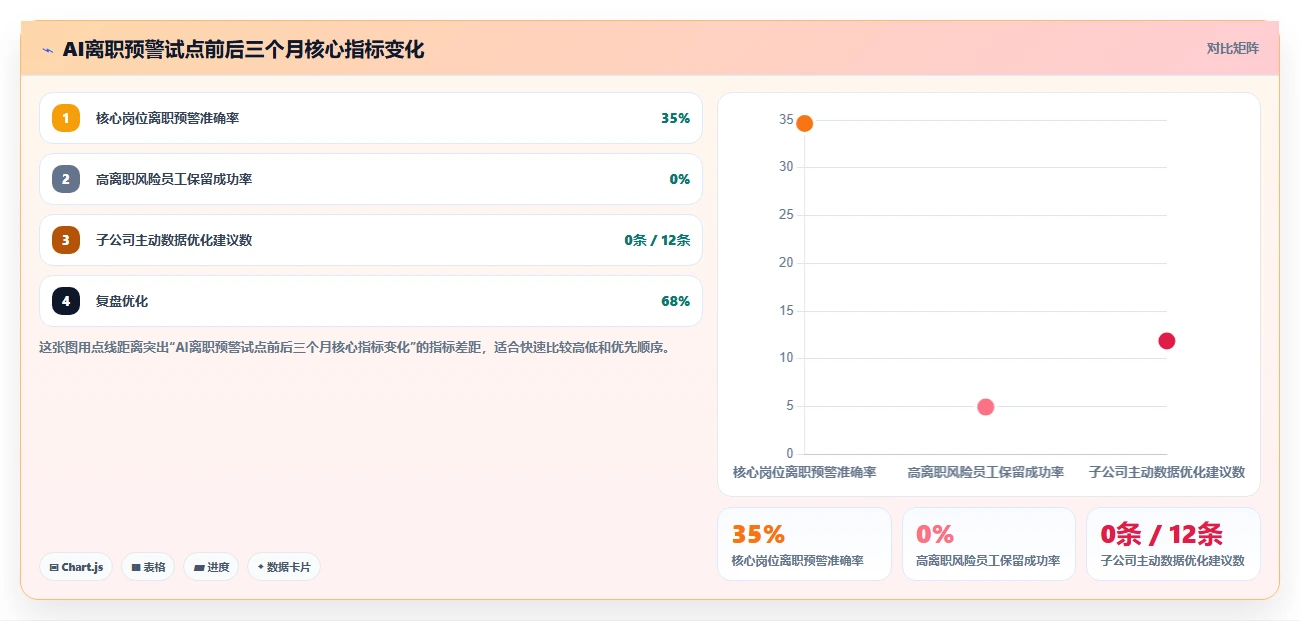Click the 68% value in 复盘优化 row
Screen dimensions: 1300x621
pyautogui.click(x=675, y=301)
